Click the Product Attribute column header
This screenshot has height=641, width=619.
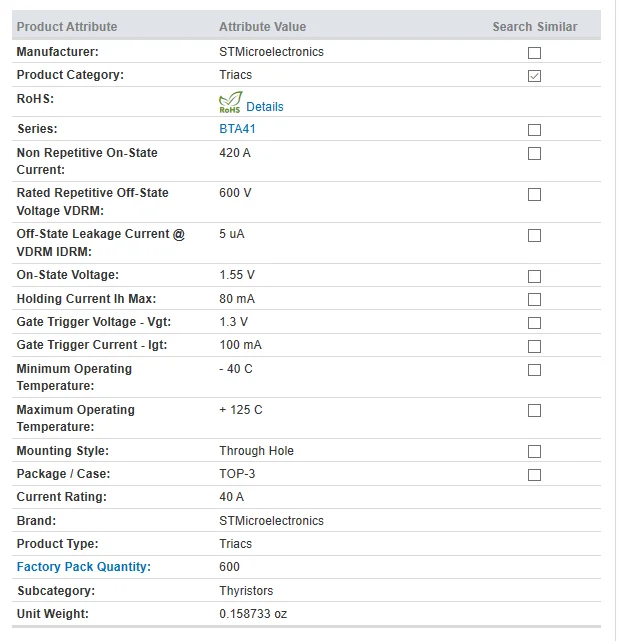(67, 27)
